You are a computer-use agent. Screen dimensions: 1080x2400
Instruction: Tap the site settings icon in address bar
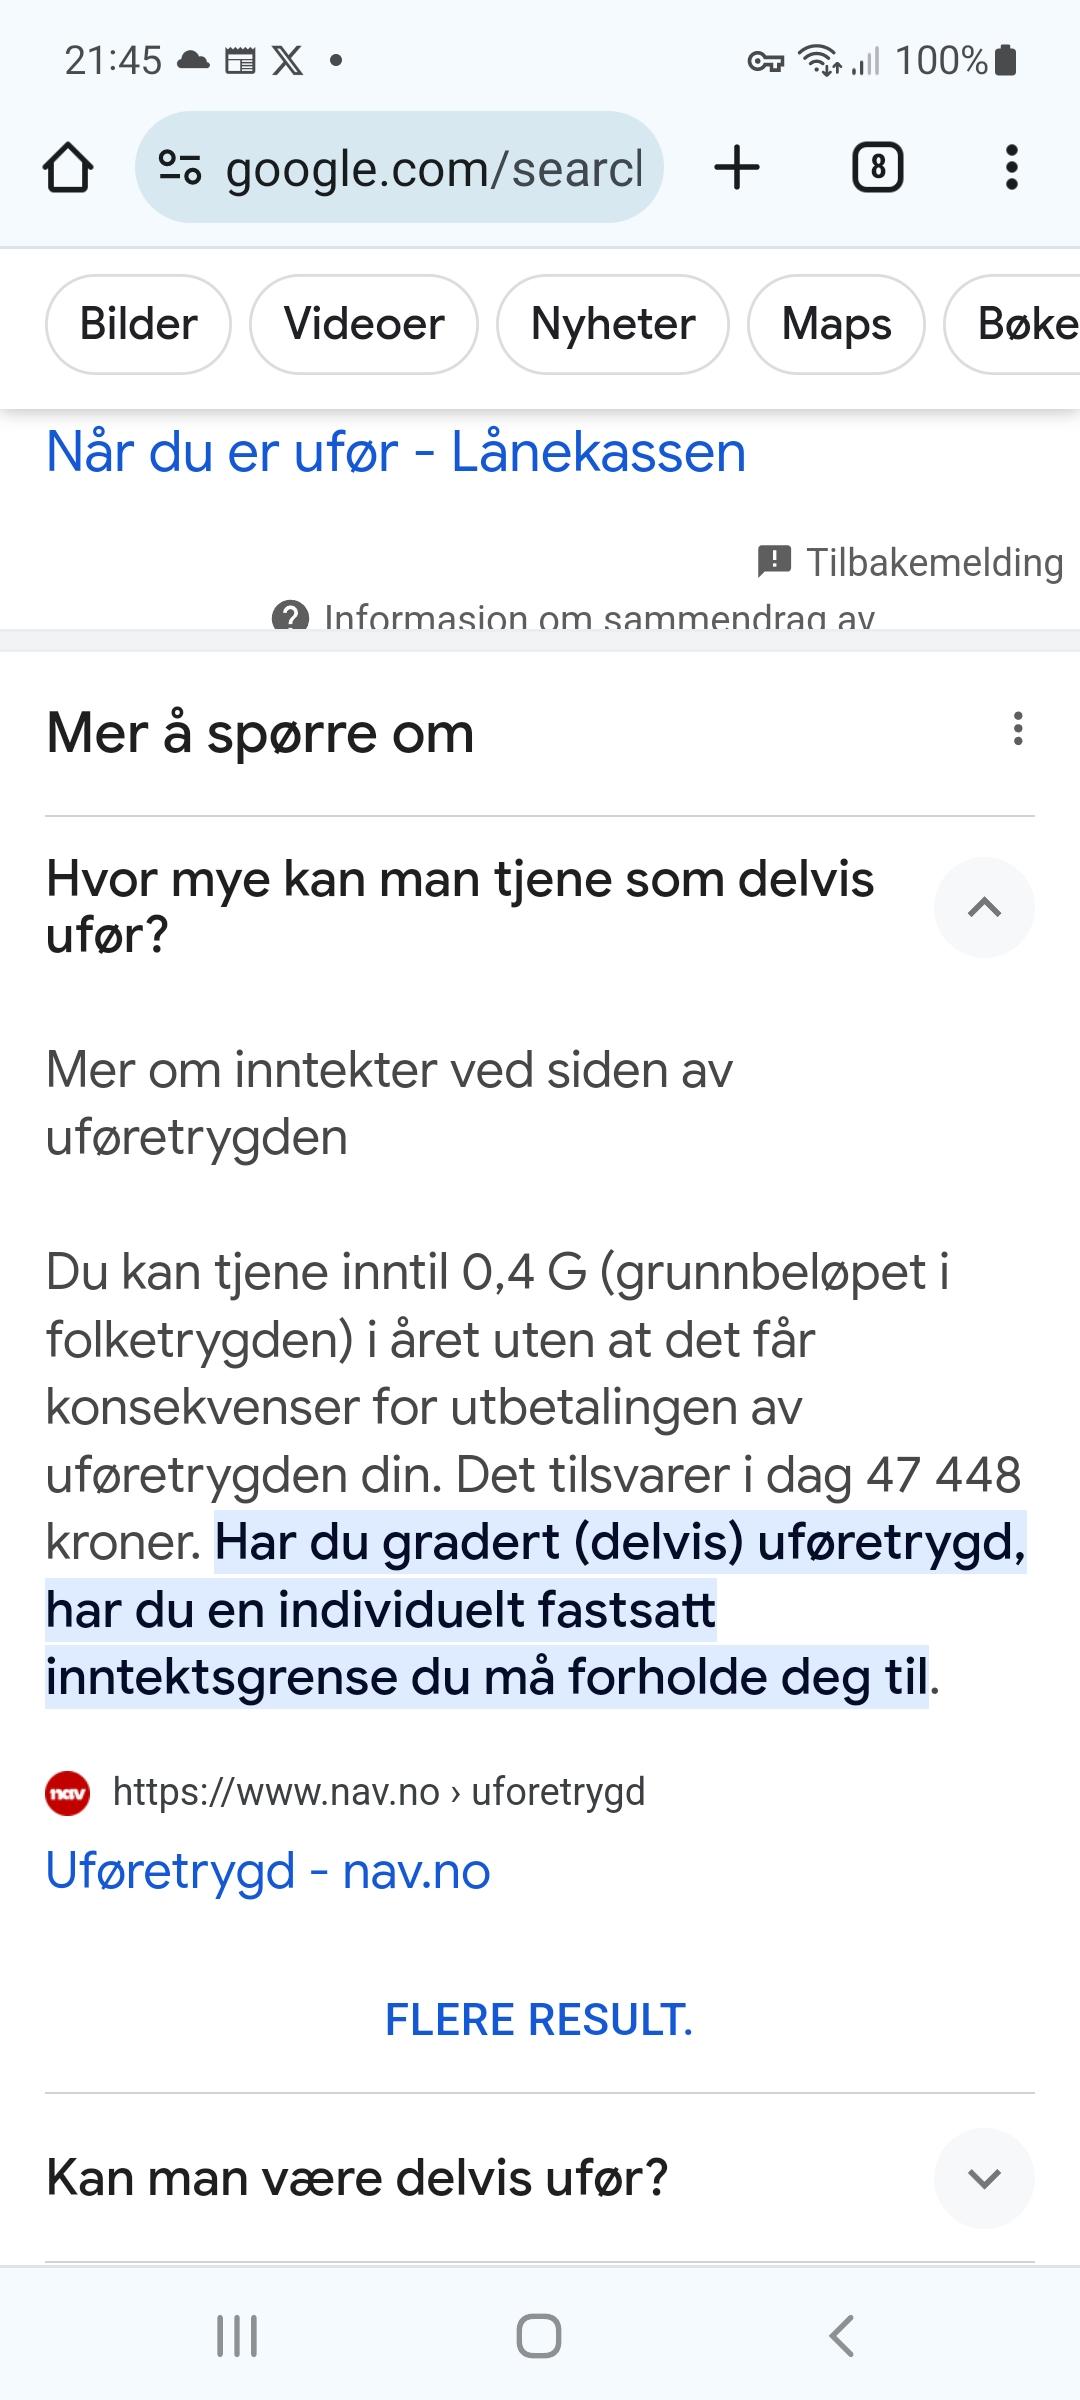[180, 167]
